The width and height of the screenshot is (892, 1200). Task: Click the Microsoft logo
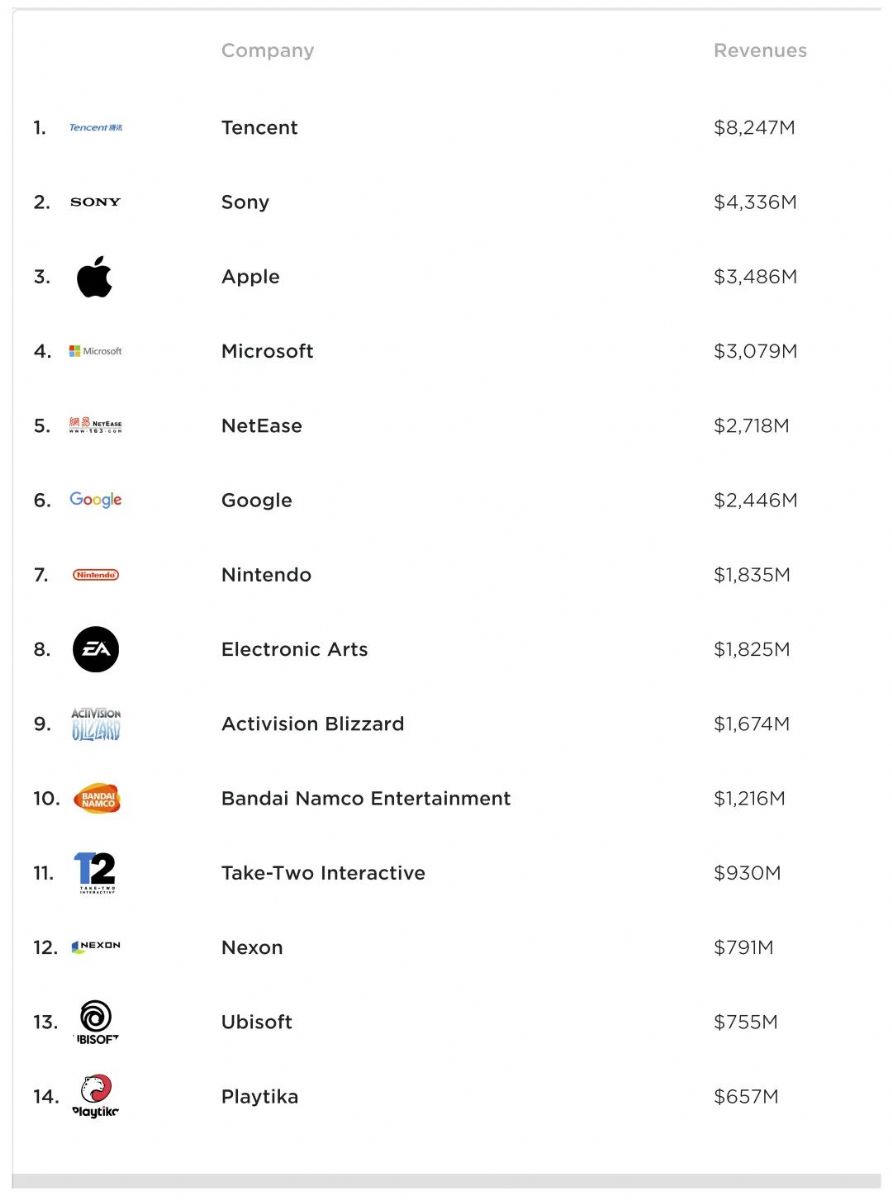[x=96, y=351]
